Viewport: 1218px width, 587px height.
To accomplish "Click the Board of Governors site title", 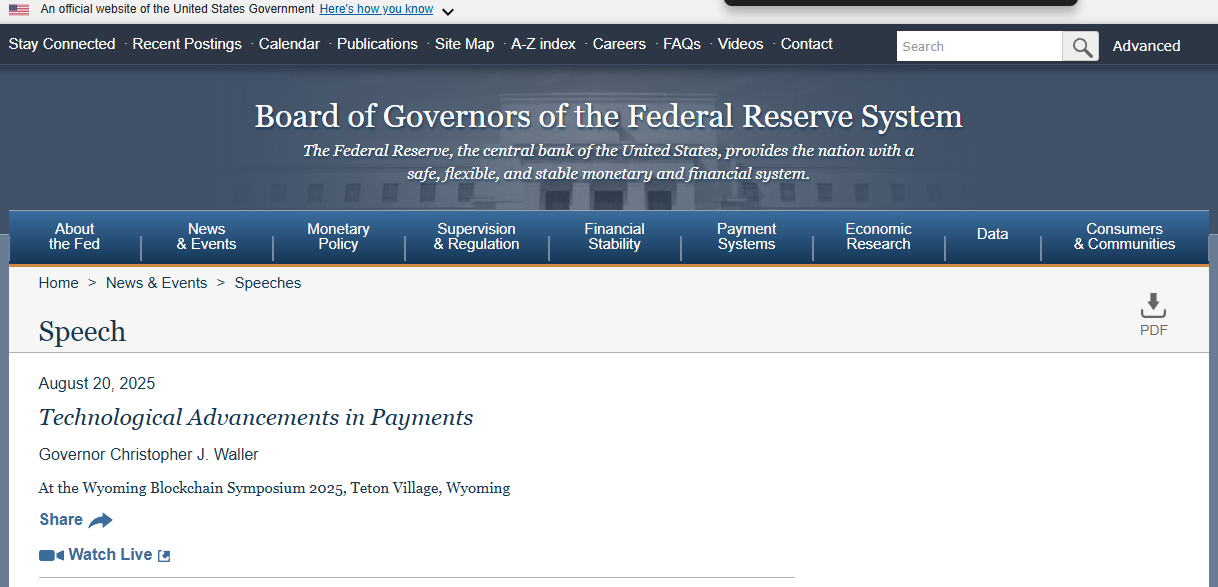I will click(x=608, y=116).
